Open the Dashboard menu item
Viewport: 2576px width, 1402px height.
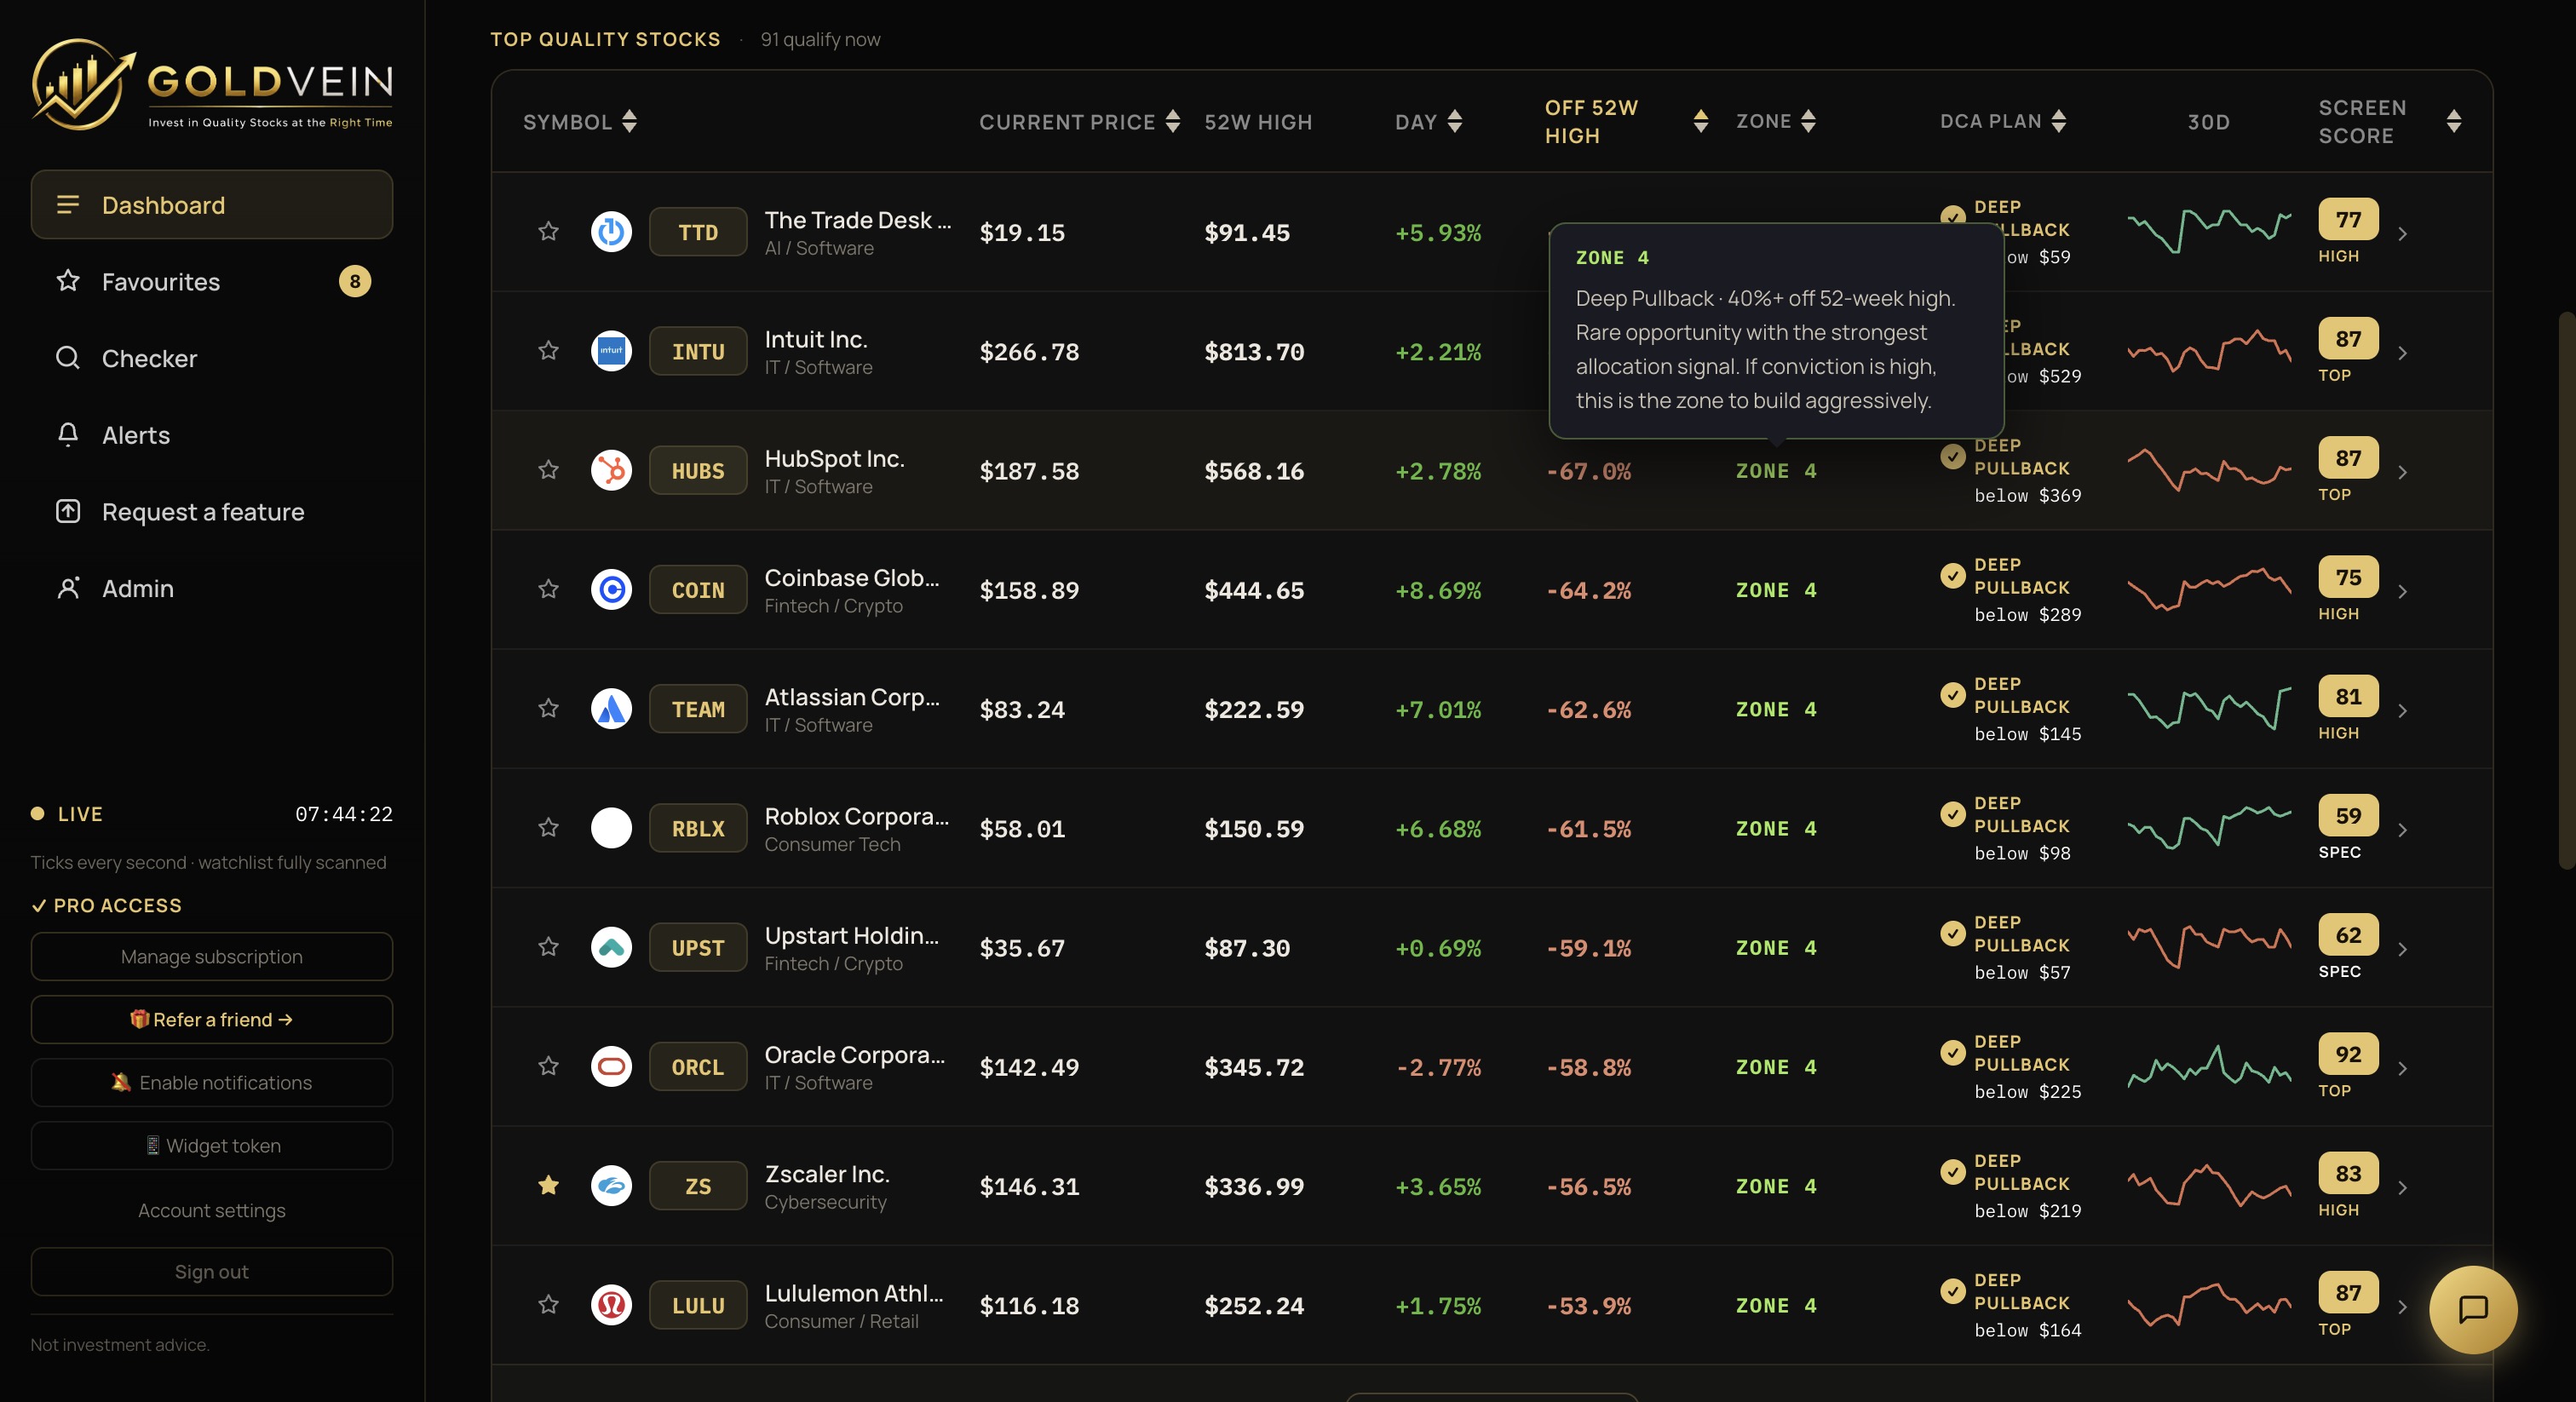tap(211, 204)
